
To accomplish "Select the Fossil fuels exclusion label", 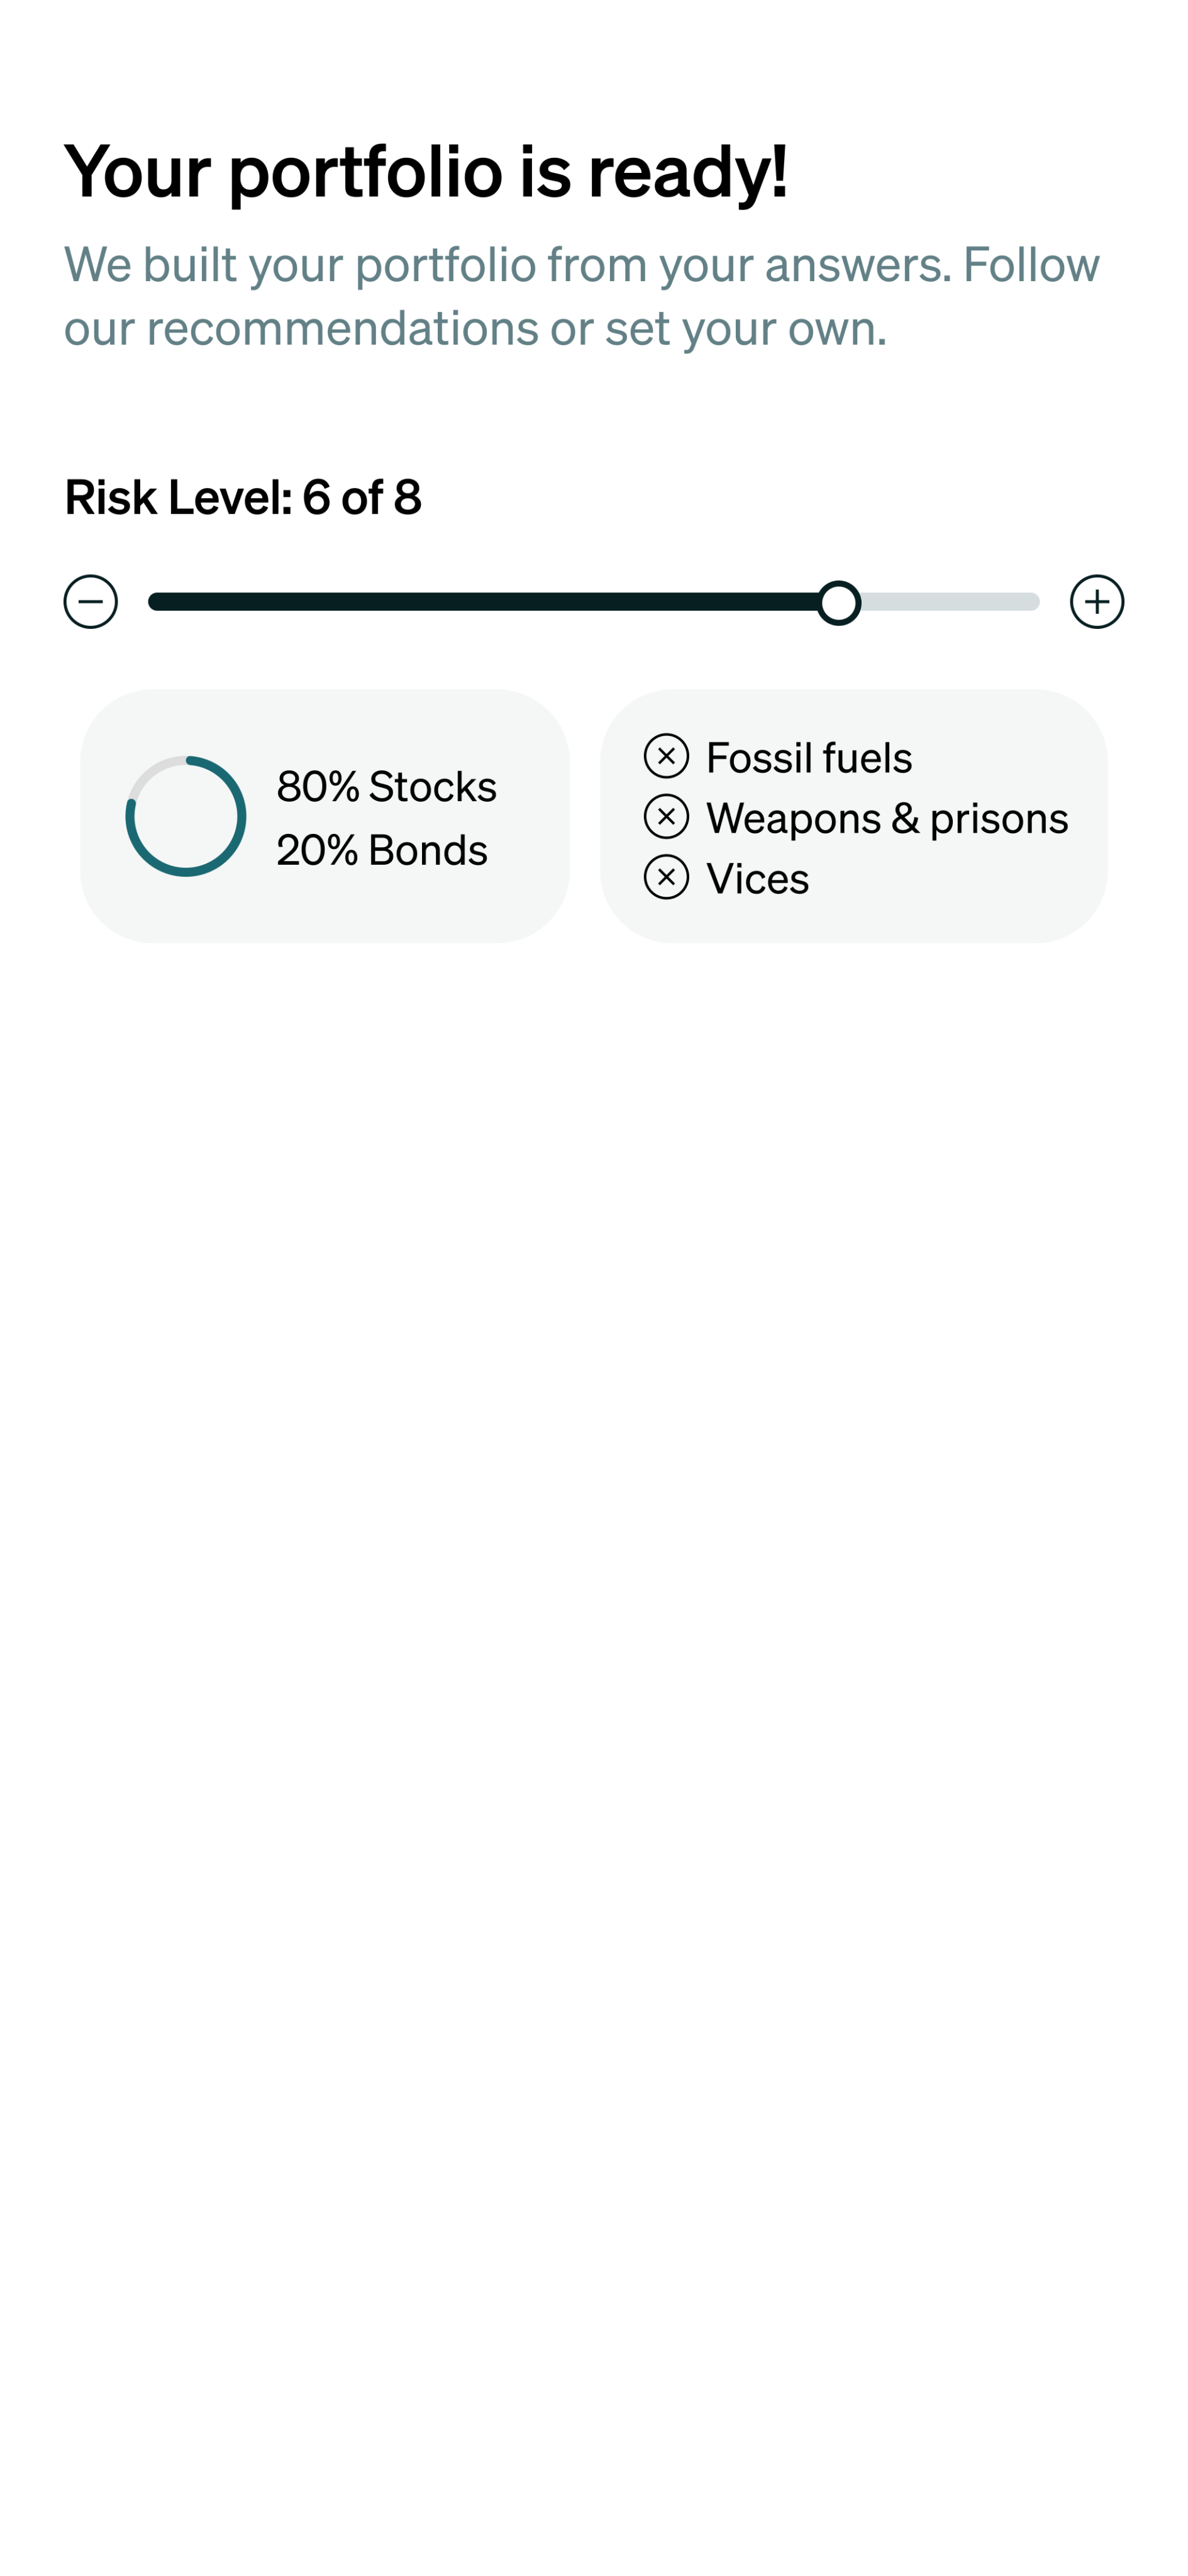I will [809, 758].
